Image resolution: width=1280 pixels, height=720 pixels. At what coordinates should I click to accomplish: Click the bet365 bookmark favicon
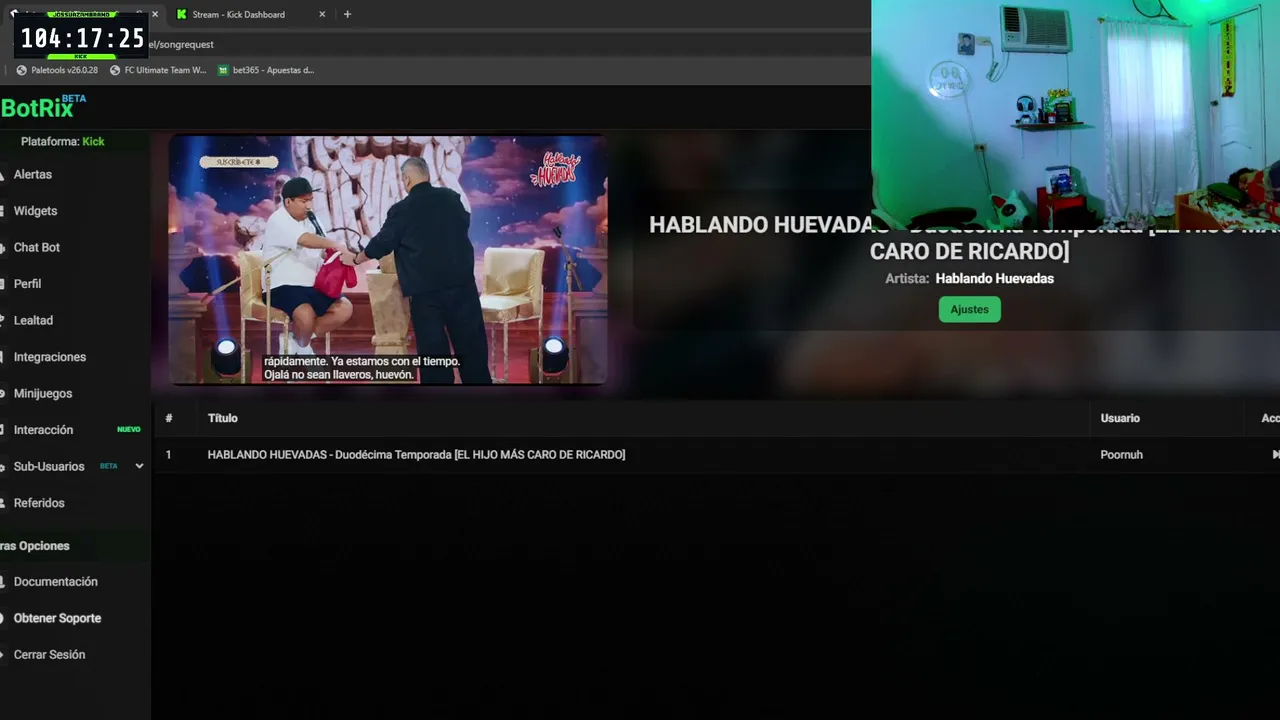(223, 70)
